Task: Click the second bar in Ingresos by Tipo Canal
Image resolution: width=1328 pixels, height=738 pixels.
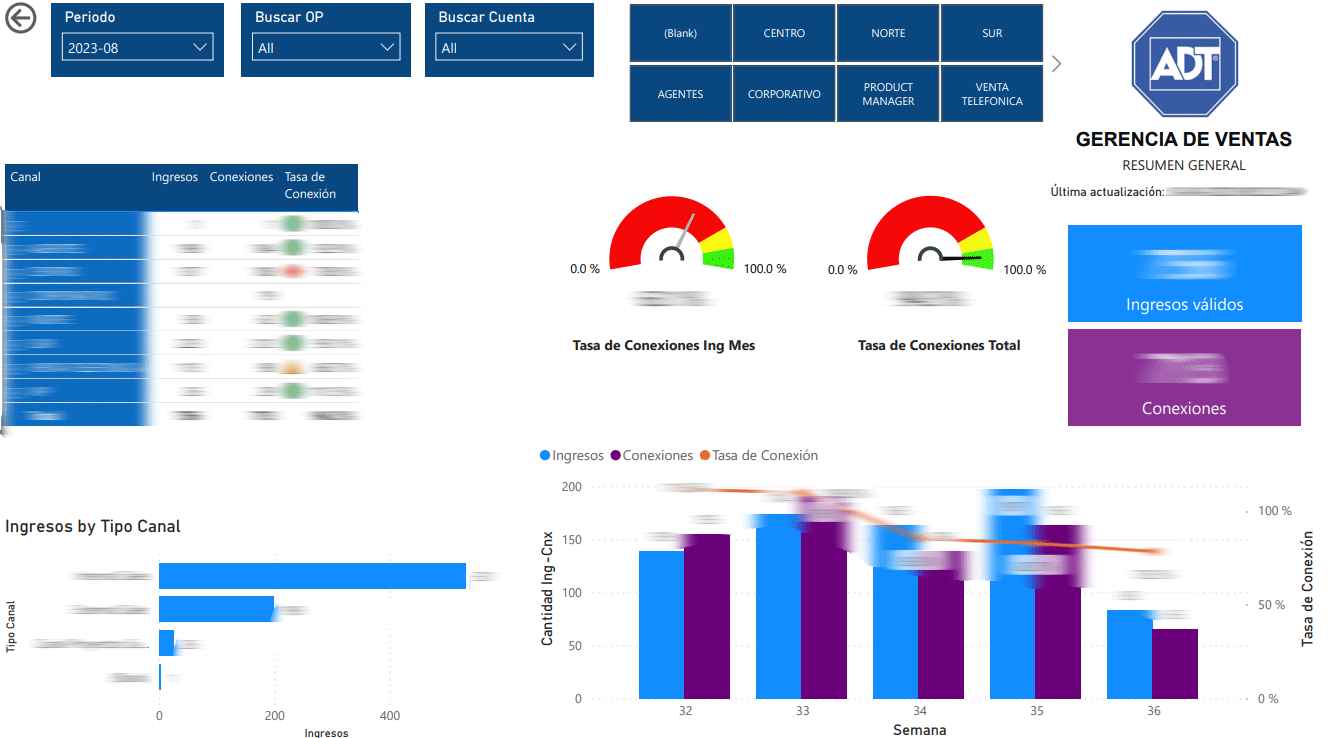Action: tap(216, 609)
